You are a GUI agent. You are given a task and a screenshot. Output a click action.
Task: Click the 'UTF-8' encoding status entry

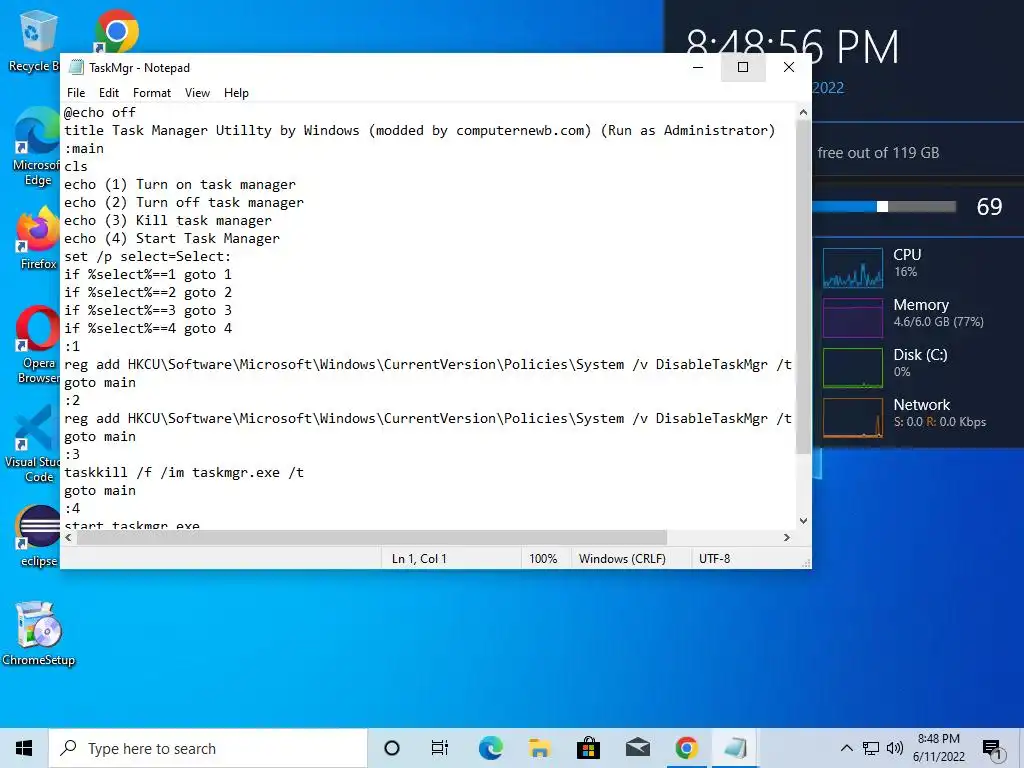tap(714, 559)
